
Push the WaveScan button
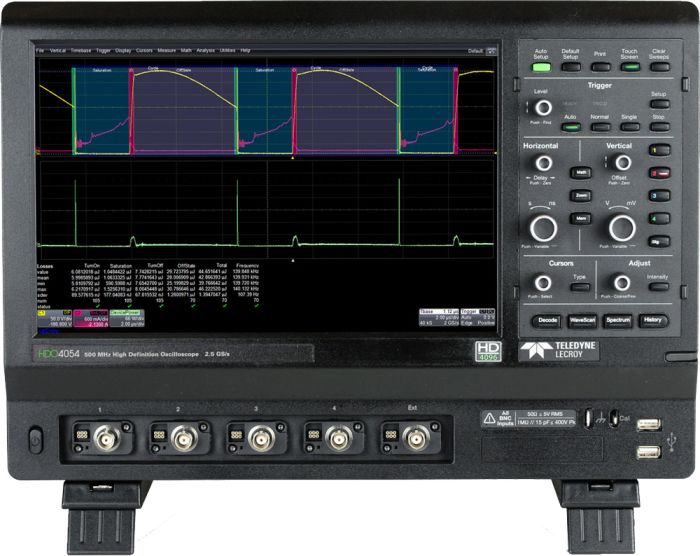582,320
